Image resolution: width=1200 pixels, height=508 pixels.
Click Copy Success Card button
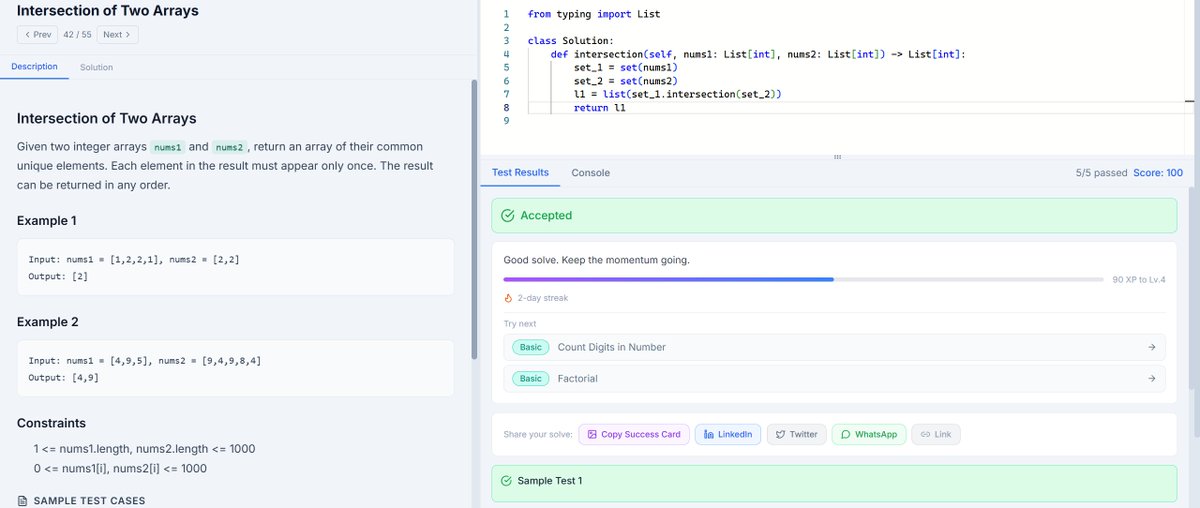pos(634,434)
